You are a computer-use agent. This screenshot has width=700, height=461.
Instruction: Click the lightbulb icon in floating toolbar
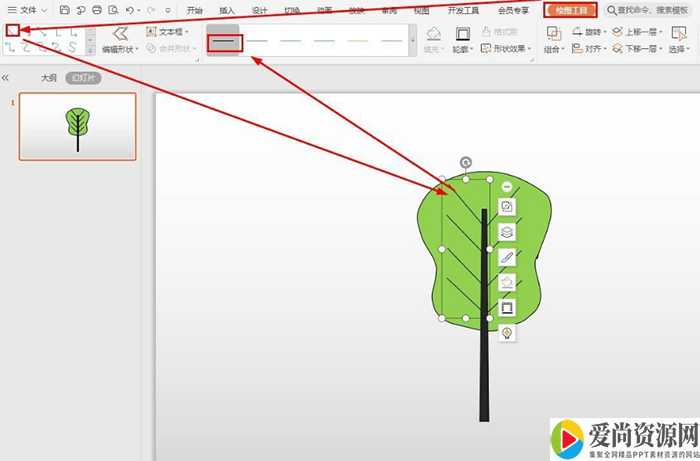(507, 333)
